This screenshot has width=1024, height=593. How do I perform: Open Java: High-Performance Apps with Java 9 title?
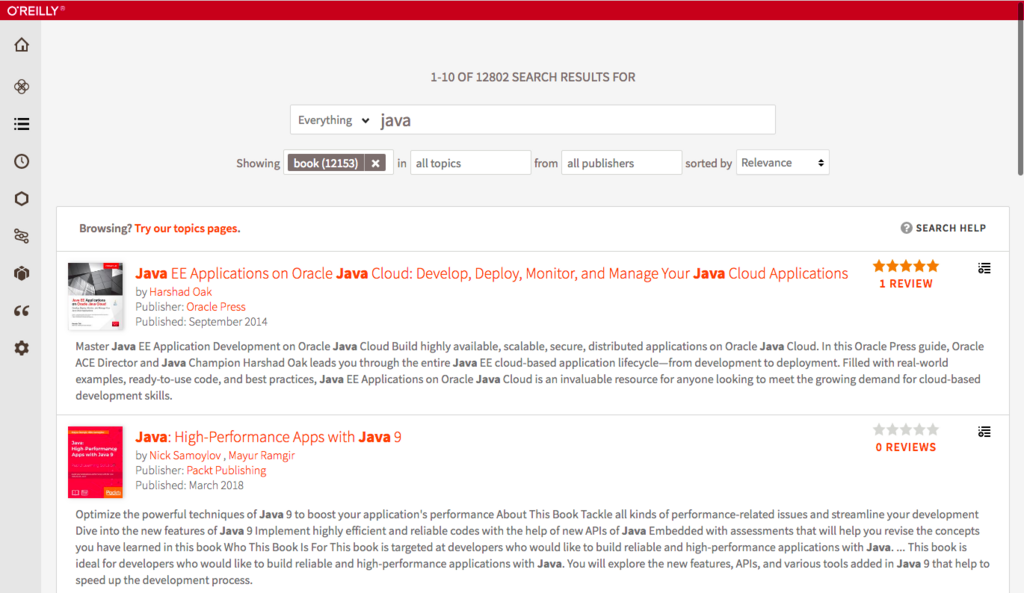(268, 437)
